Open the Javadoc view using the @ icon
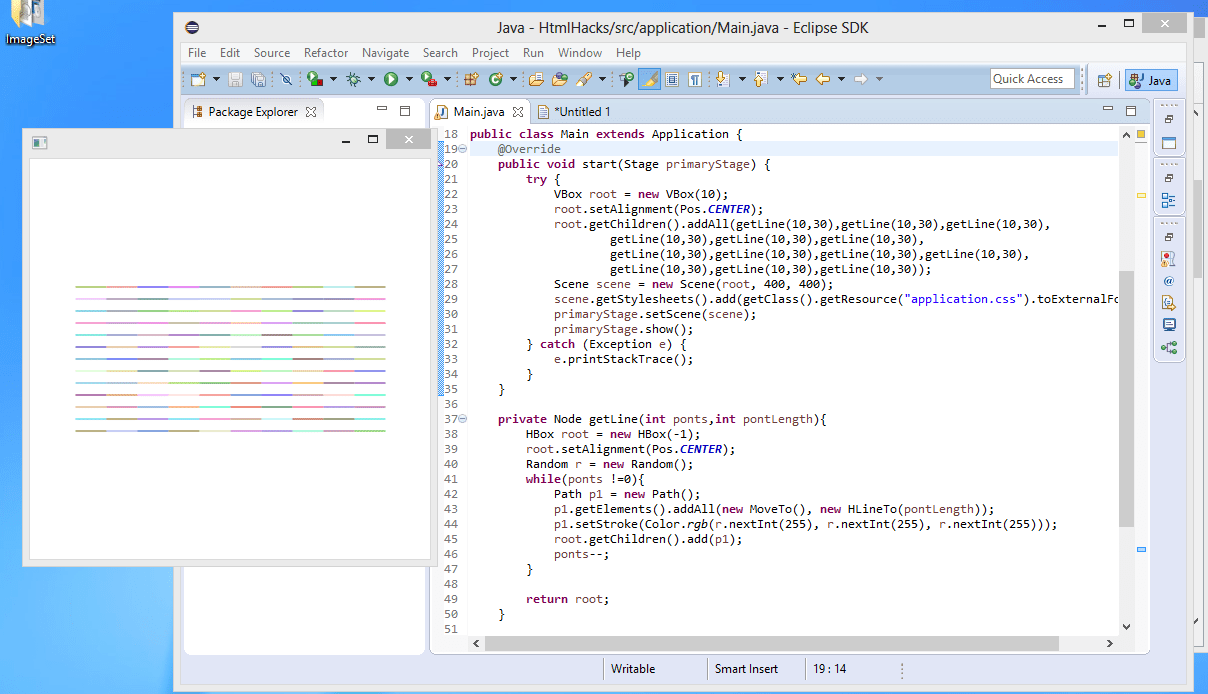 (1168, 281)
